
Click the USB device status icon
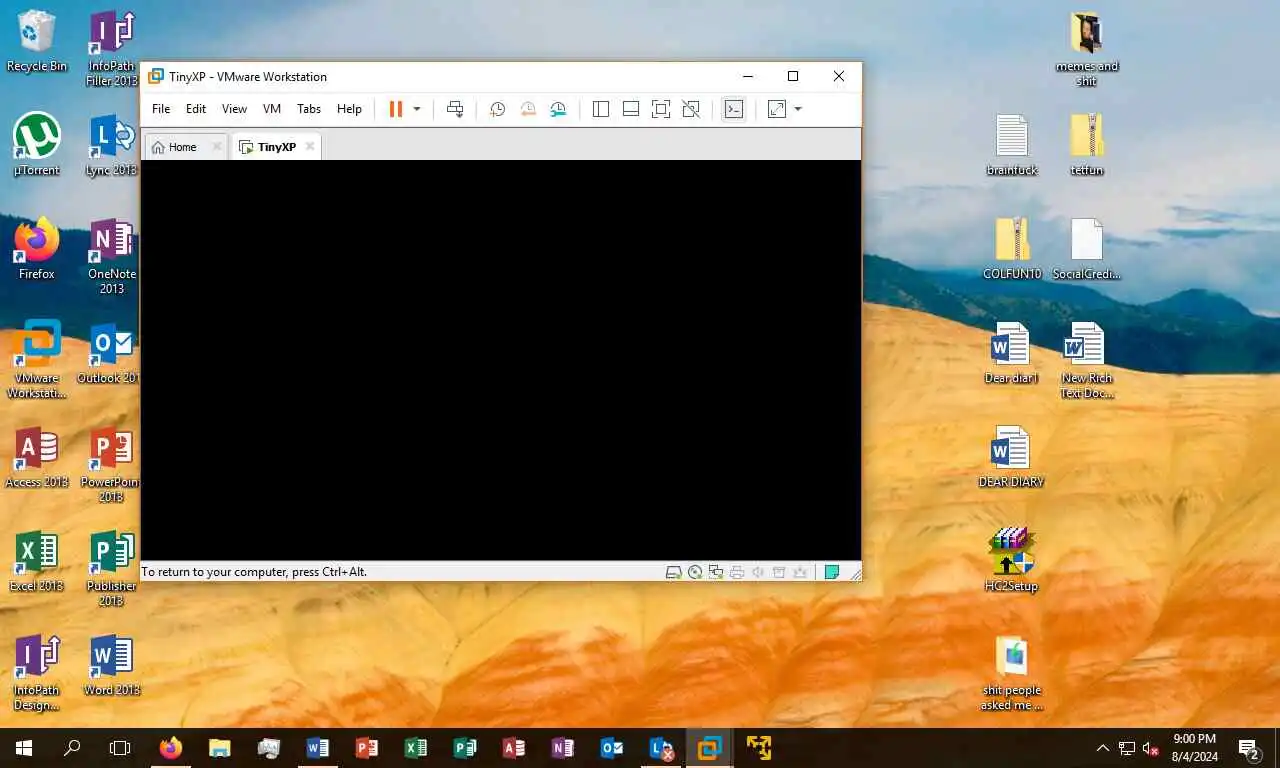(779, 572)
